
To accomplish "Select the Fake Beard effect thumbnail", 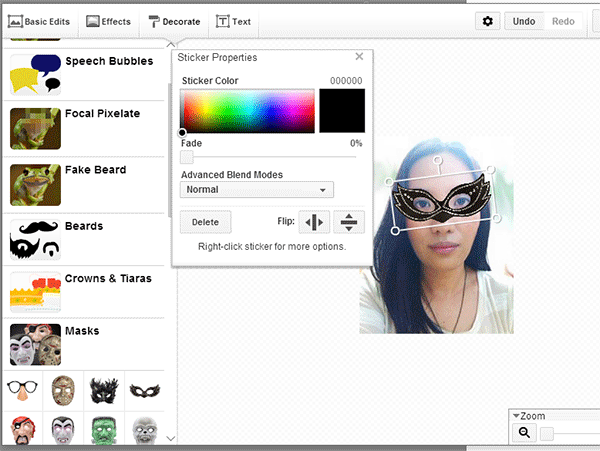I will [x=35, y=185].
